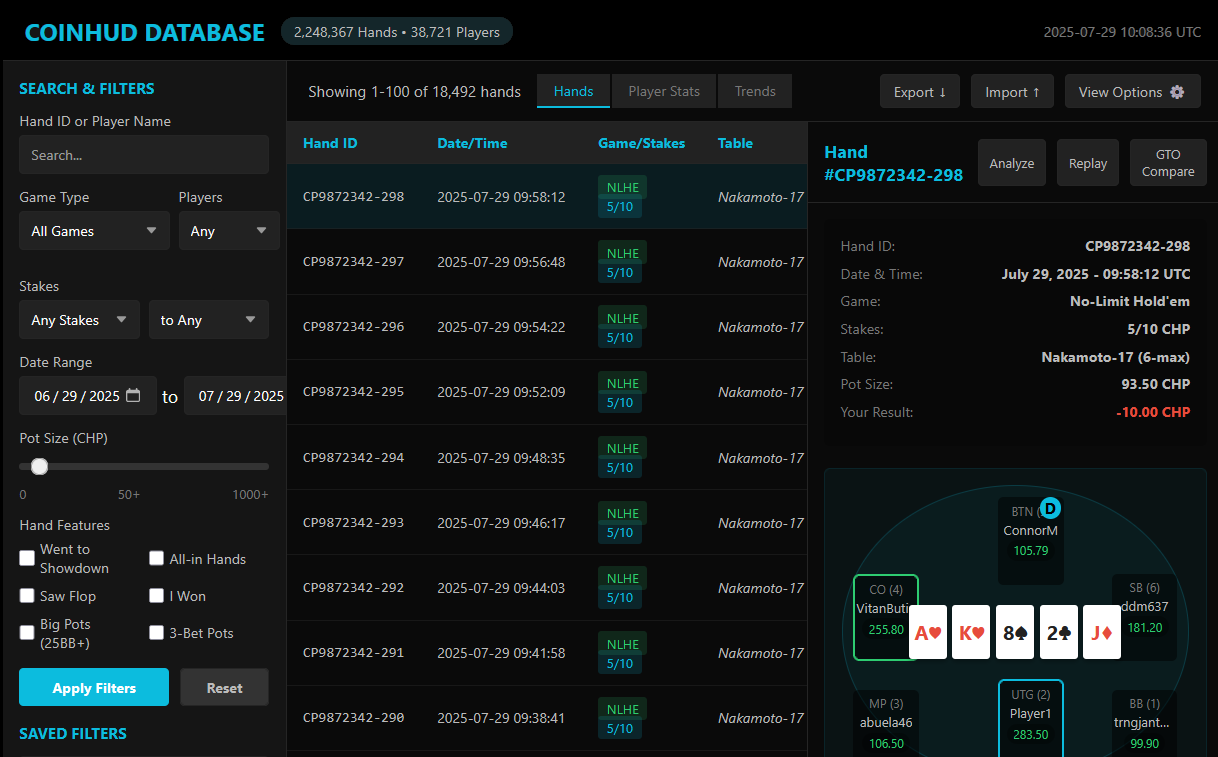Enable the All-in Hands checkbox
1218x757 pixels.
[x=157, y=558]
